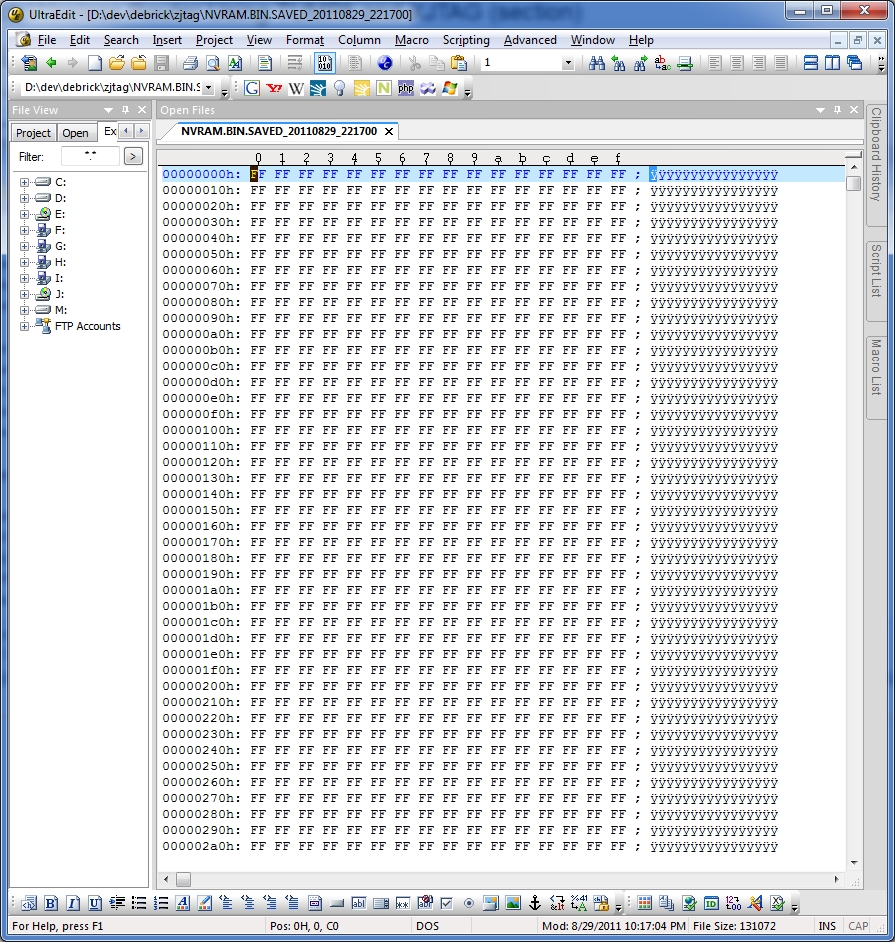Expand the F: network drive node
Viewport: 895px width, 942px height.
[24, 230]
